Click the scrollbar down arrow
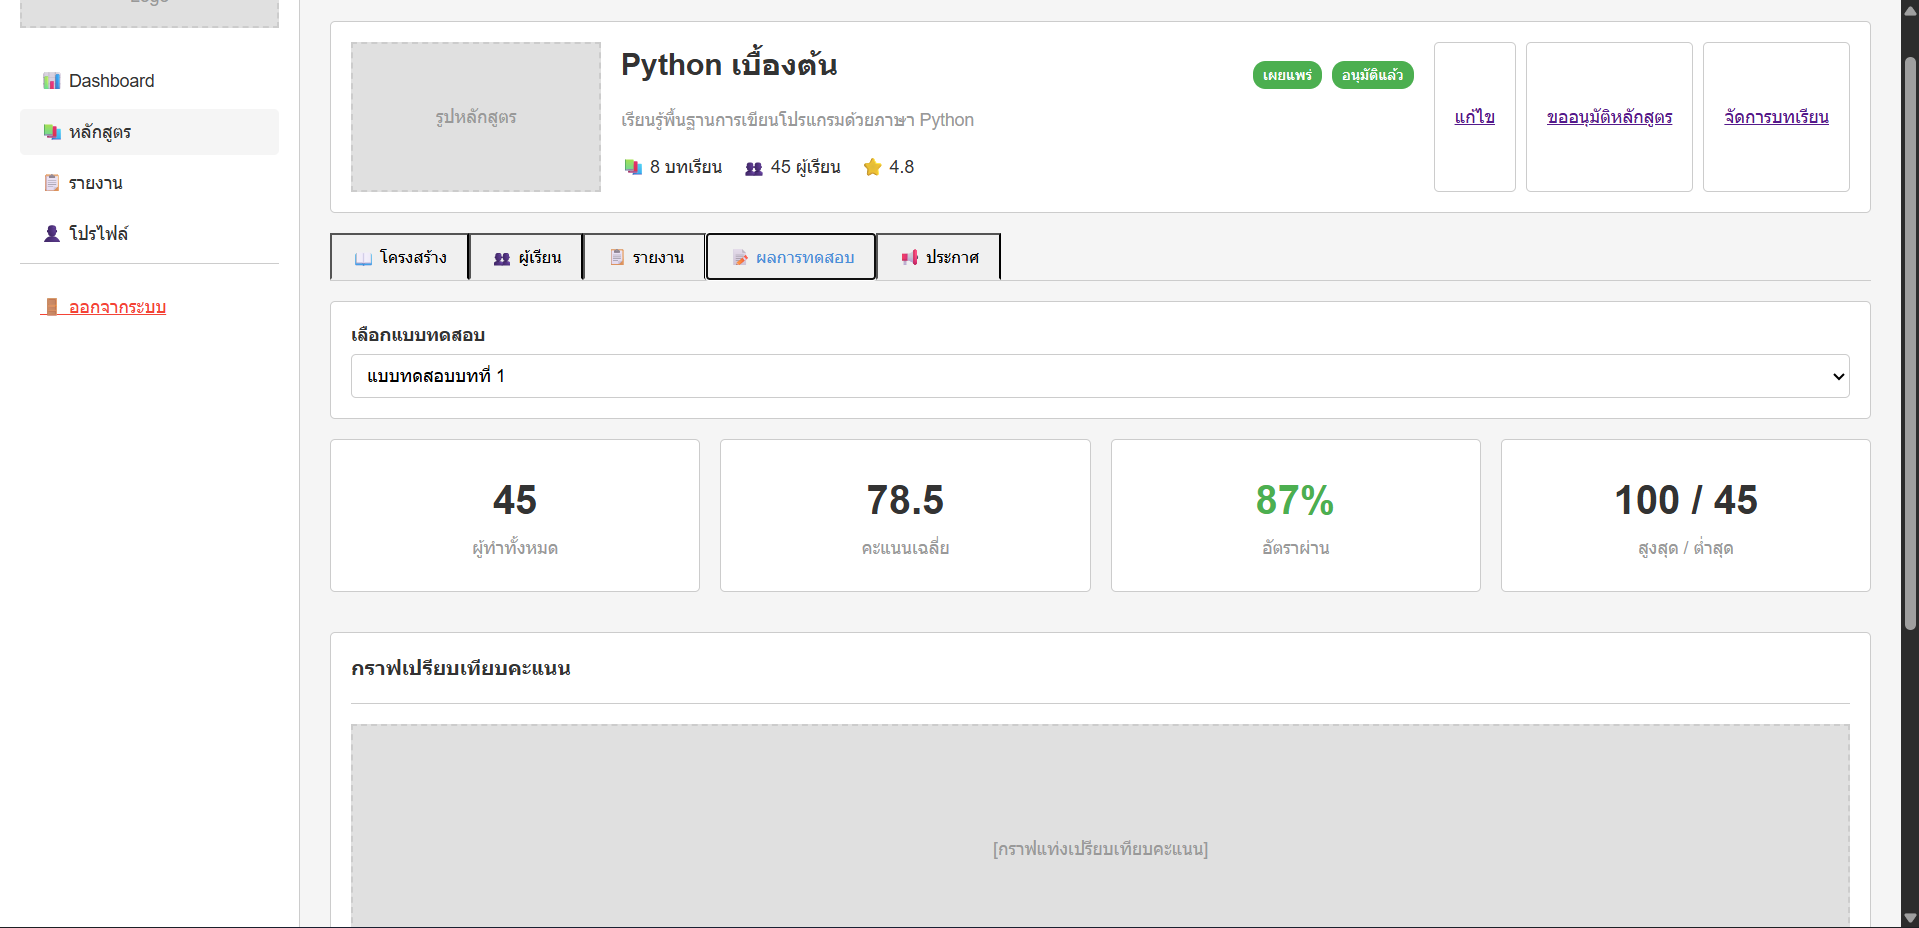This screenshot has width=1919, height=928. click(x=1910, y=918)
